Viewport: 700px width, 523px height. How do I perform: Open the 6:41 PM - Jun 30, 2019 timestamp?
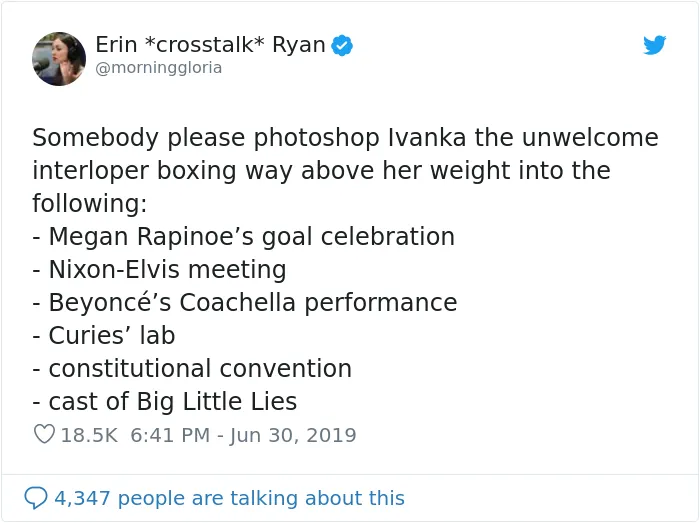point(243,435)
